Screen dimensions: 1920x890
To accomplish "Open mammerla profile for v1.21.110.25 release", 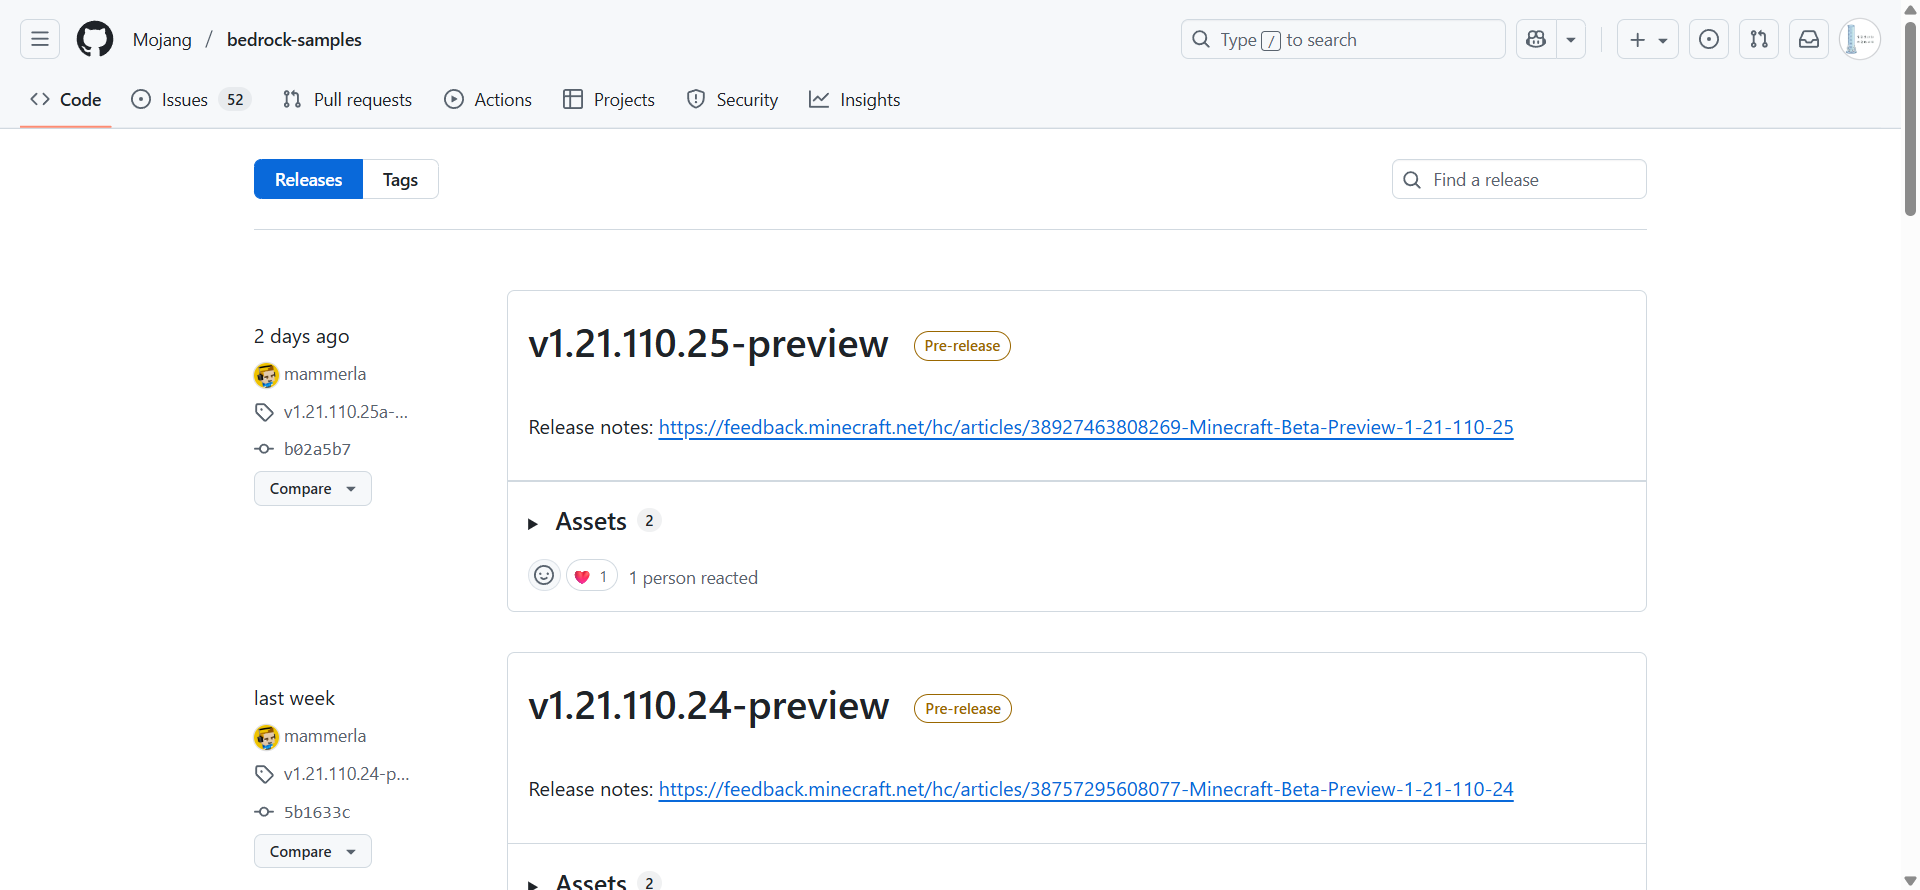I will click(325, 374).
